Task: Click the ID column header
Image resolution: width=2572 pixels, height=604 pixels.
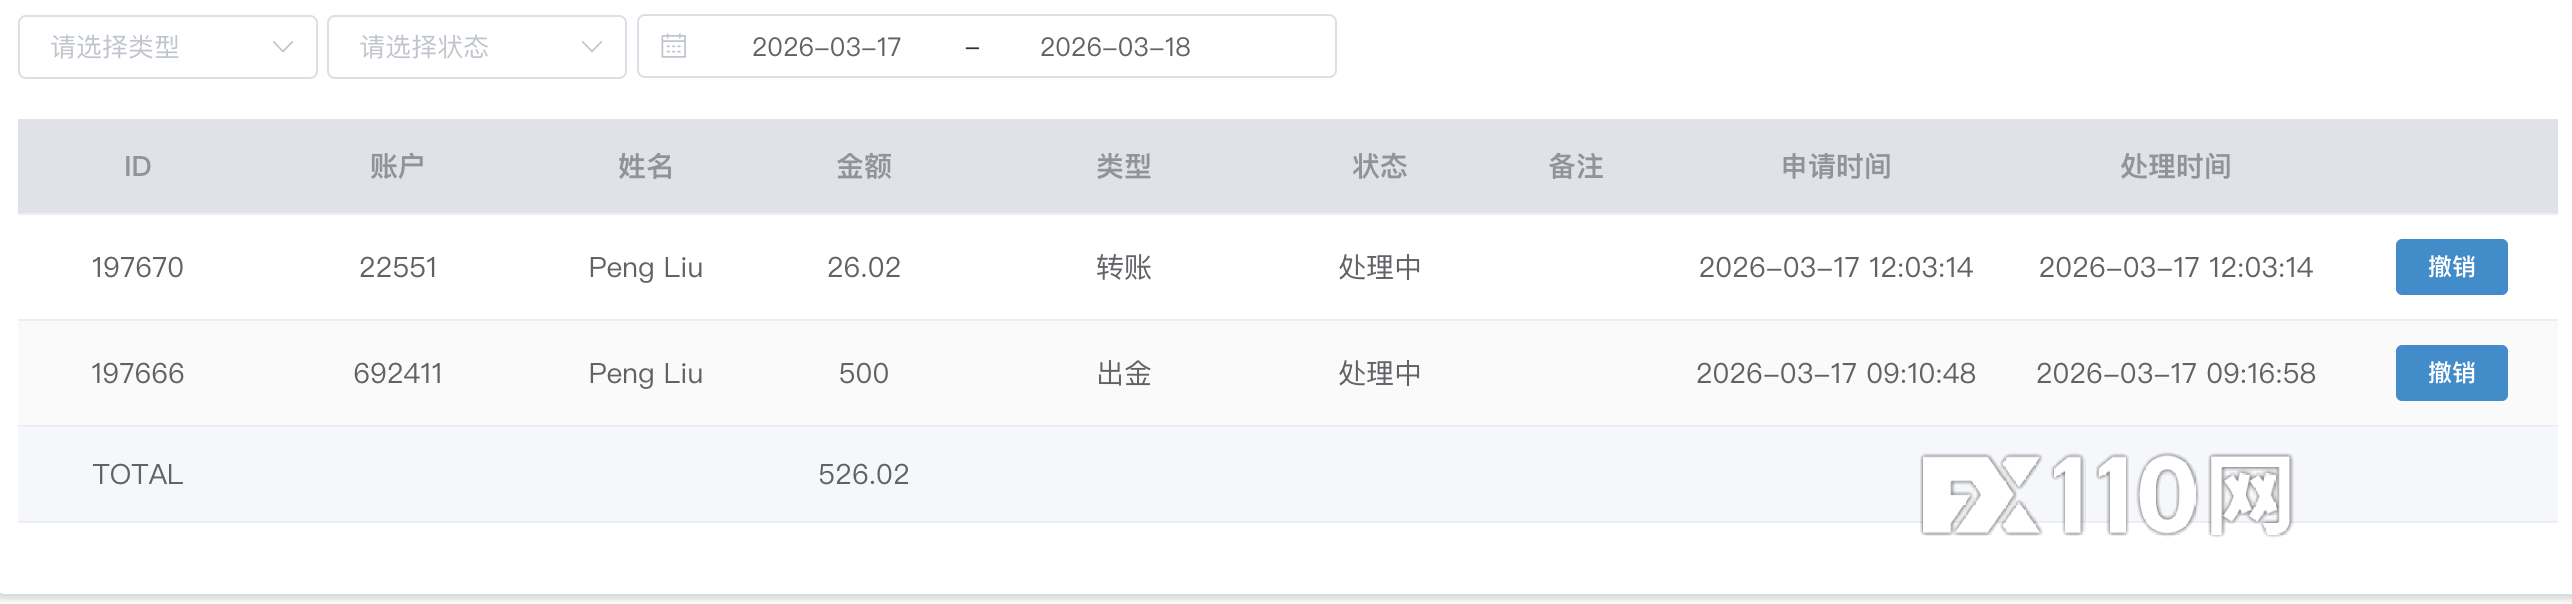Action: [137, 166]
